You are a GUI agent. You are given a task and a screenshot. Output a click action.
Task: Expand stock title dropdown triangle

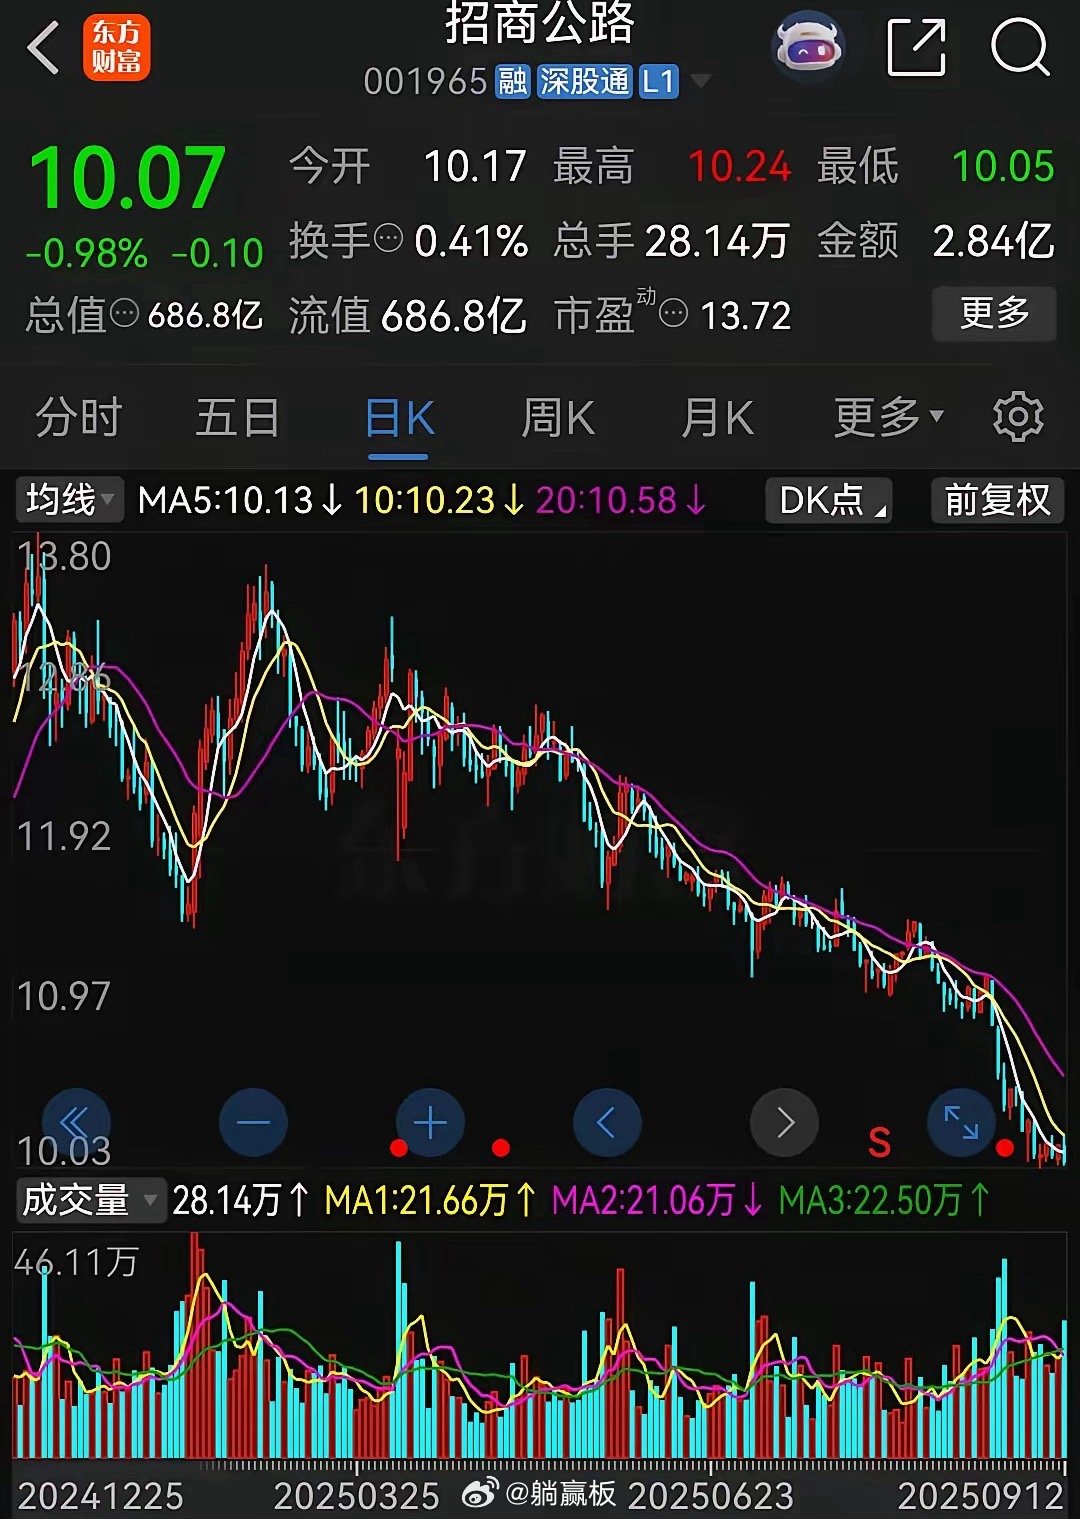click(701, 80)
